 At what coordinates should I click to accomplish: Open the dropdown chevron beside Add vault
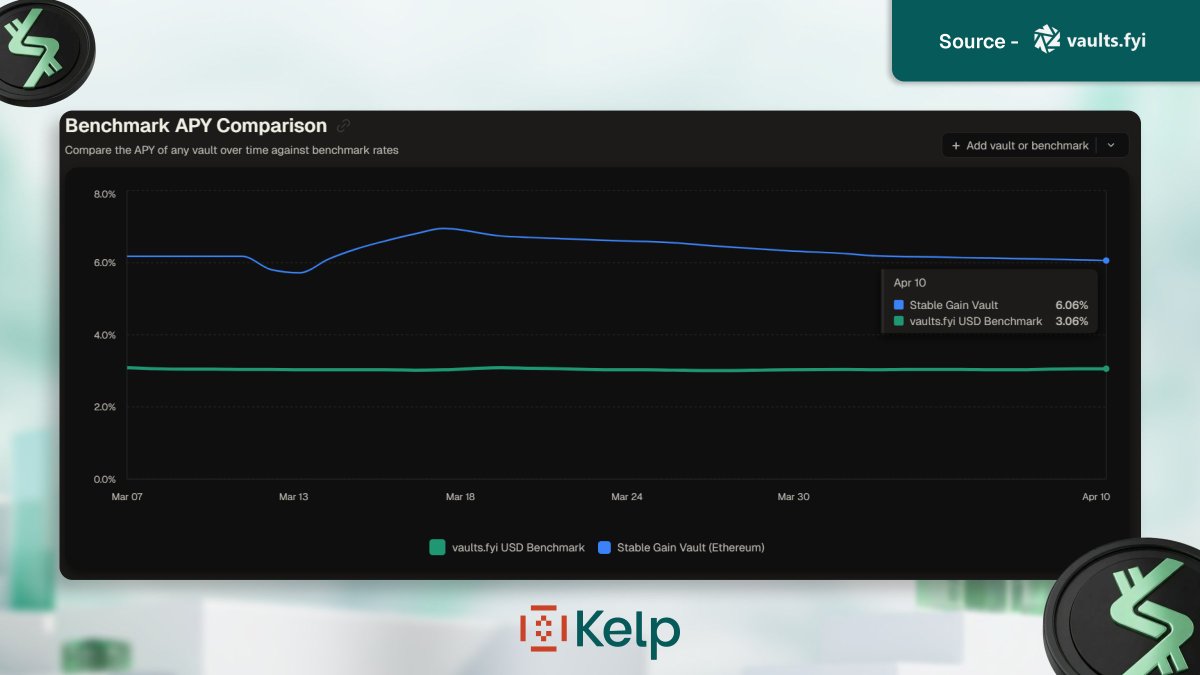click(x=1112, y=146)
